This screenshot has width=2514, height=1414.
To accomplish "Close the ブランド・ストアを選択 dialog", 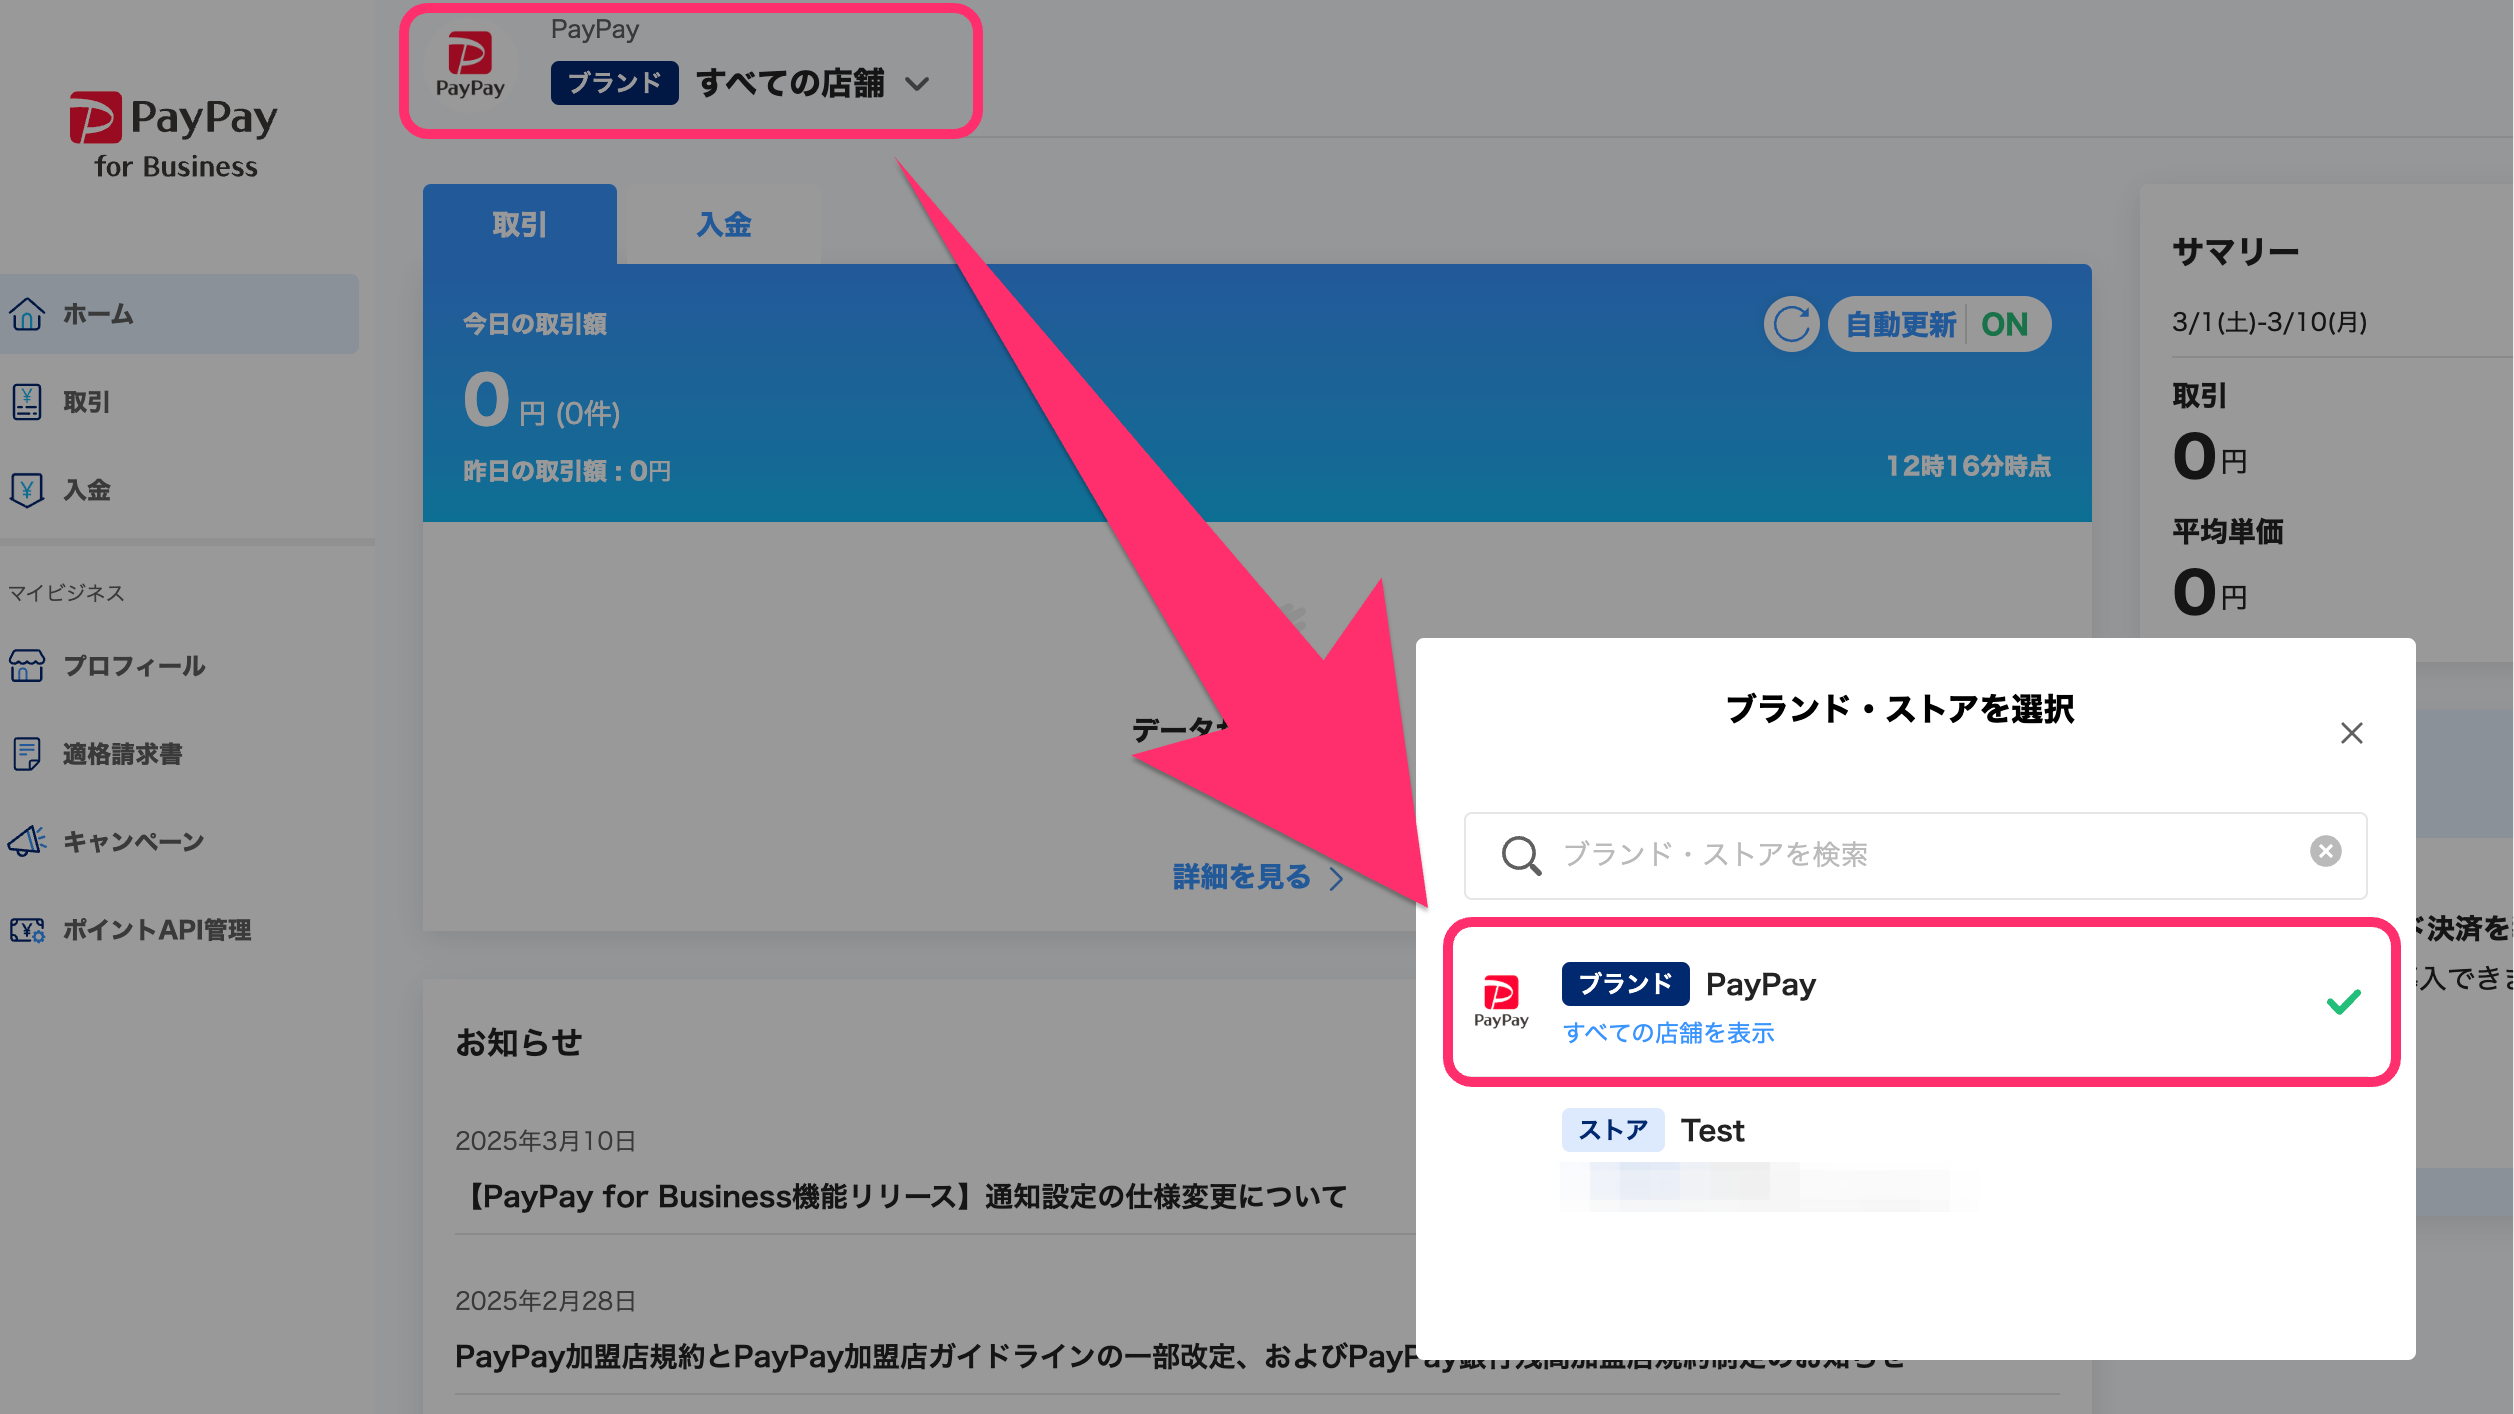I will pyautogui.click(x=2352, y=733).
